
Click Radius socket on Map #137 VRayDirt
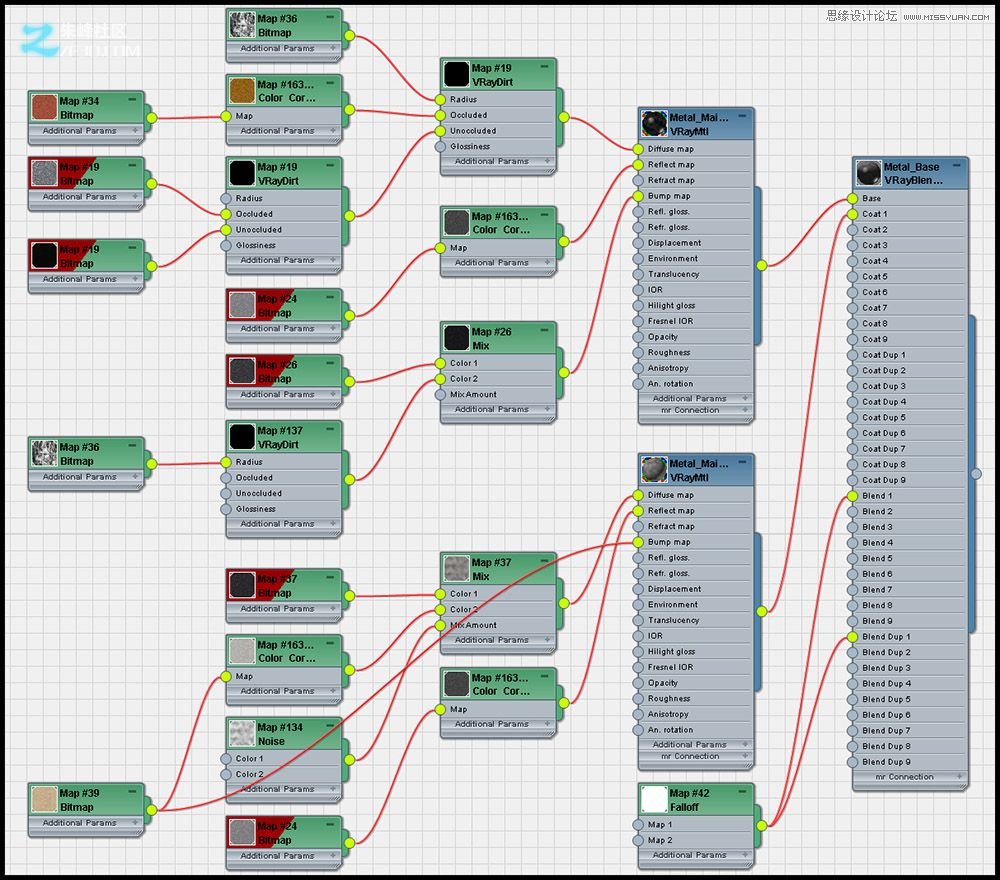point(226,462)
